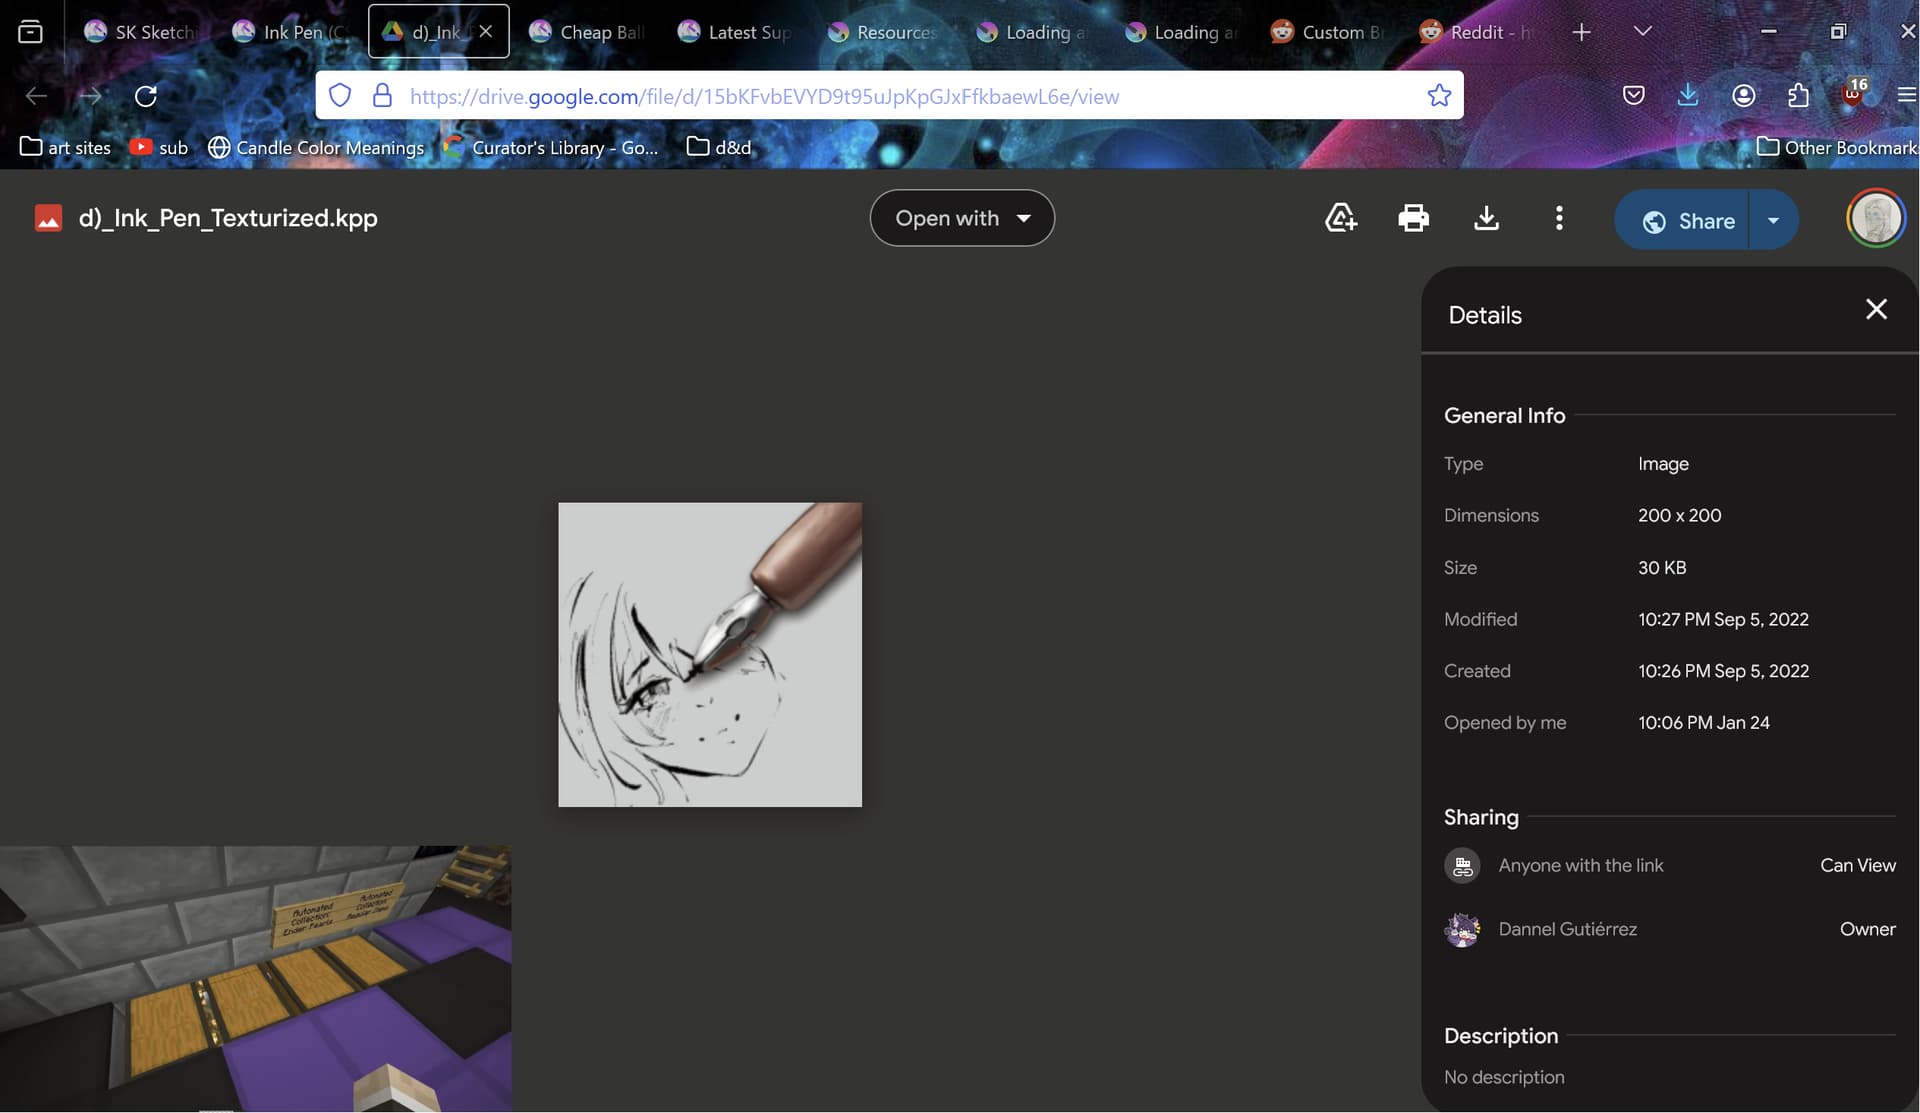The height and width of the screenshot is (1113, 1920).
Task: Bookmark this page with star icon
Action: (x=1439, y=96)
